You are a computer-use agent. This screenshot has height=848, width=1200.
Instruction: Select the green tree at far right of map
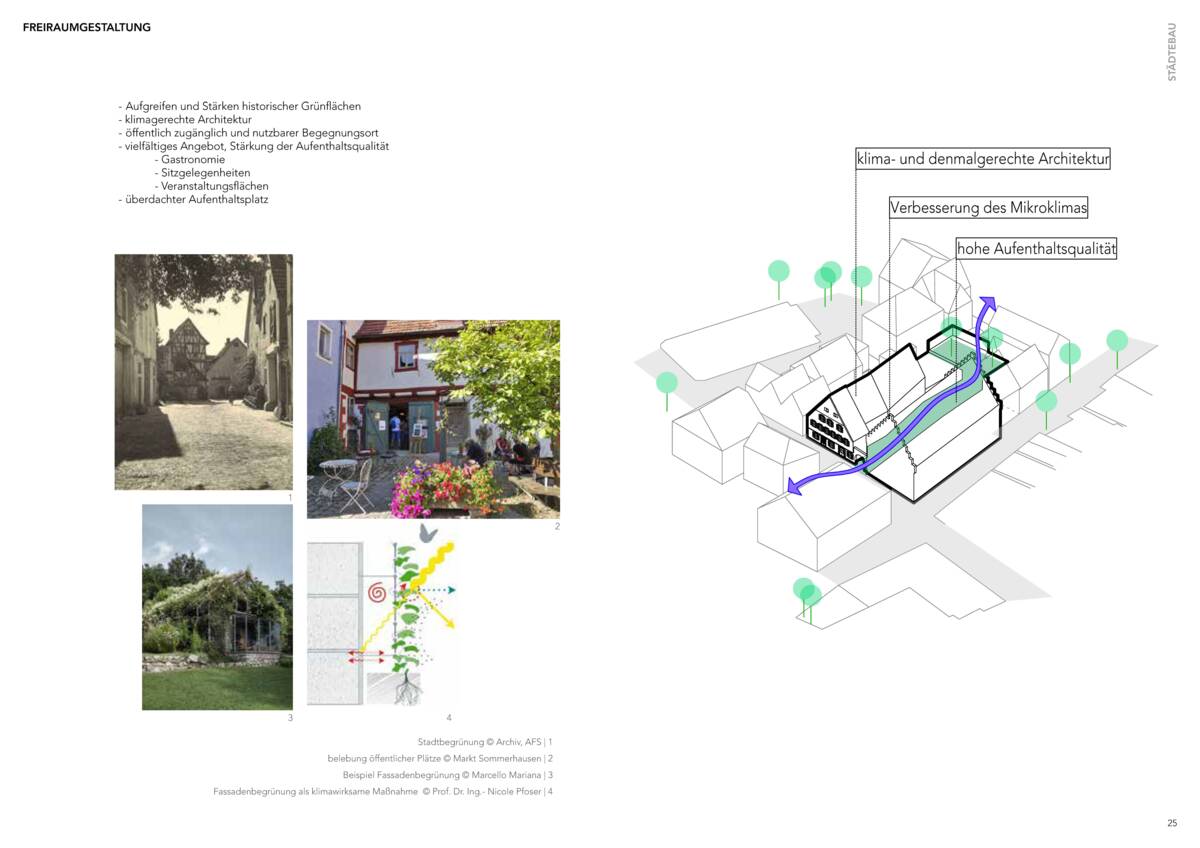pos(1117,341)
